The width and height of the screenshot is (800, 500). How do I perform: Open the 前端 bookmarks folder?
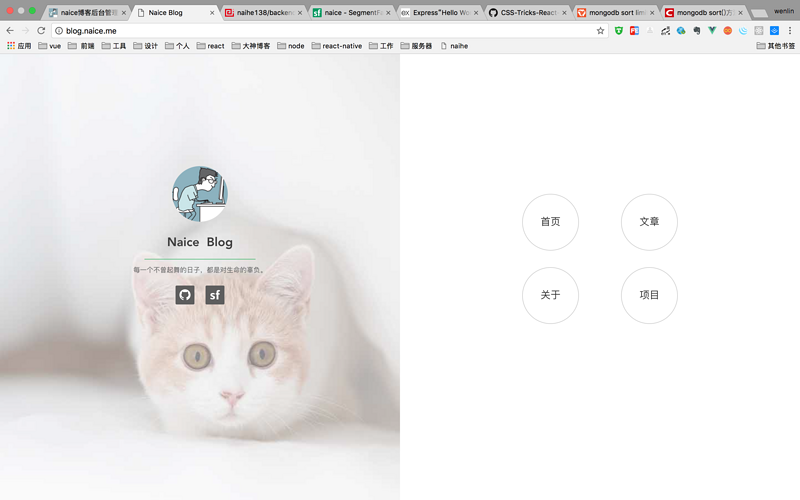pos(82,46)
